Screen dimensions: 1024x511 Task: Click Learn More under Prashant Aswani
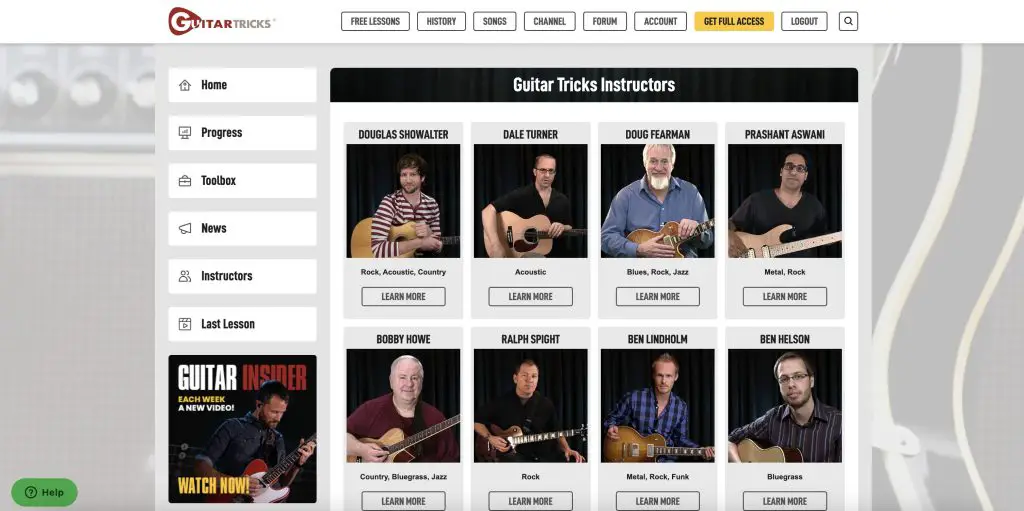coord(785,297)
